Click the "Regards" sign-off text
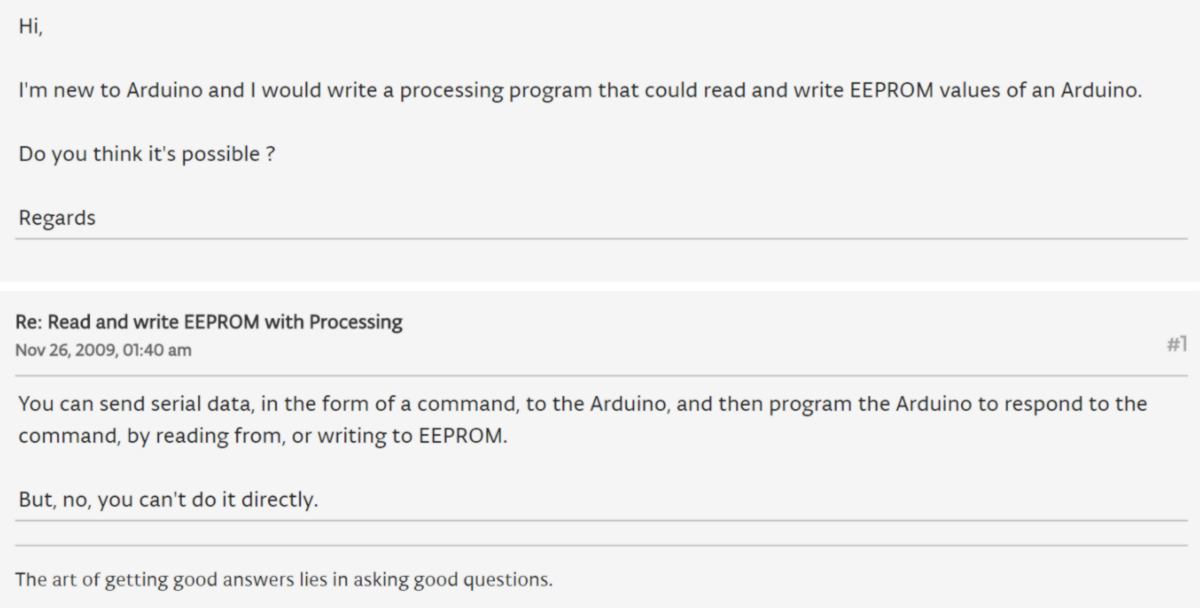Viewport: 1200px width, 608px height. [57, 218]
